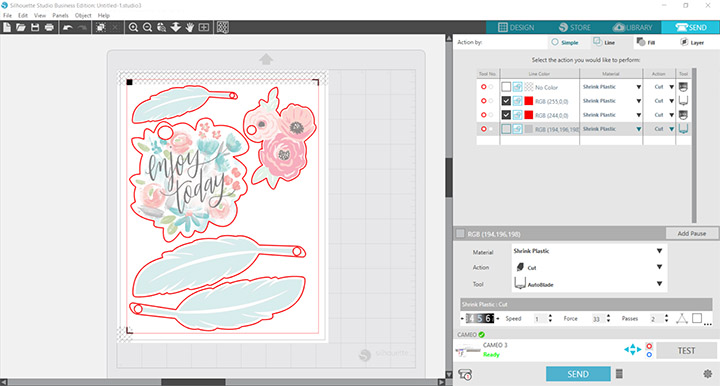Click the line style icon in No Color row
720x386 pixels.
click(518, 87)
